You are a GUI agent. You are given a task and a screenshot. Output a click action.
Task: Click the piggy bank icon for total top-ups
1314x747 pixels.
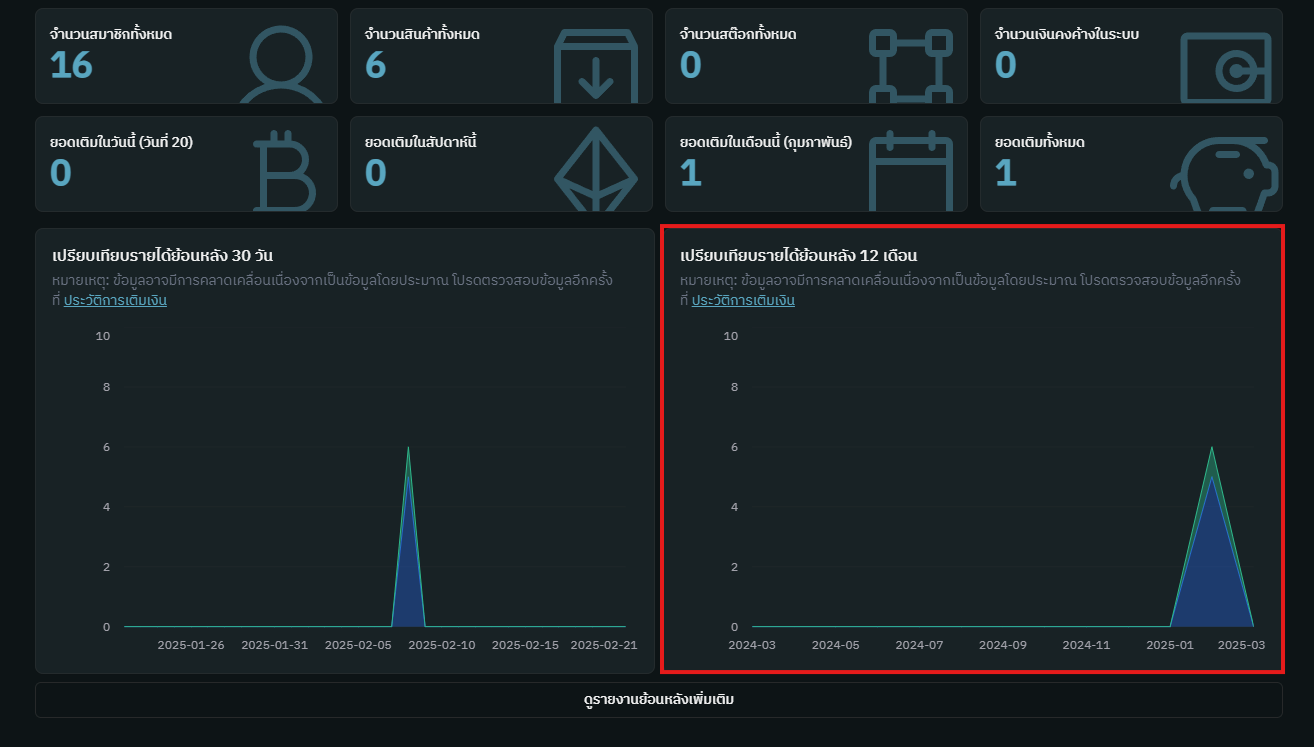1227,170
